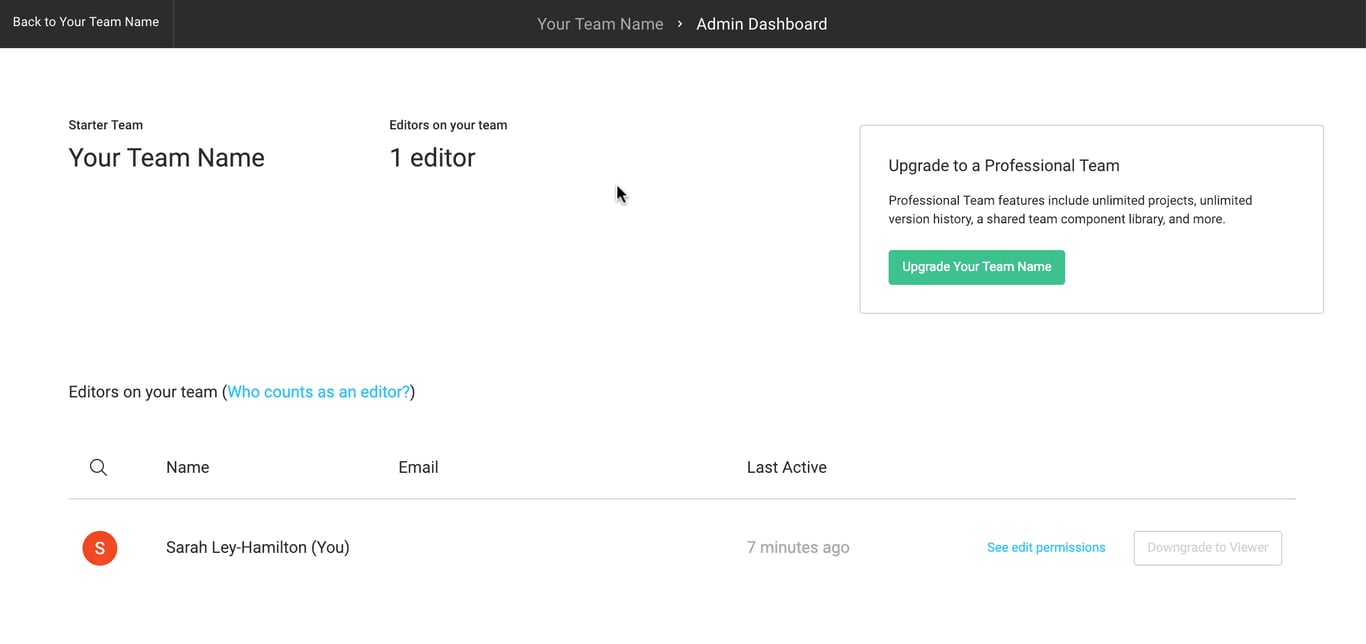
Task: Click the 7 minutes ago timestamp
Action: point(798,548)
